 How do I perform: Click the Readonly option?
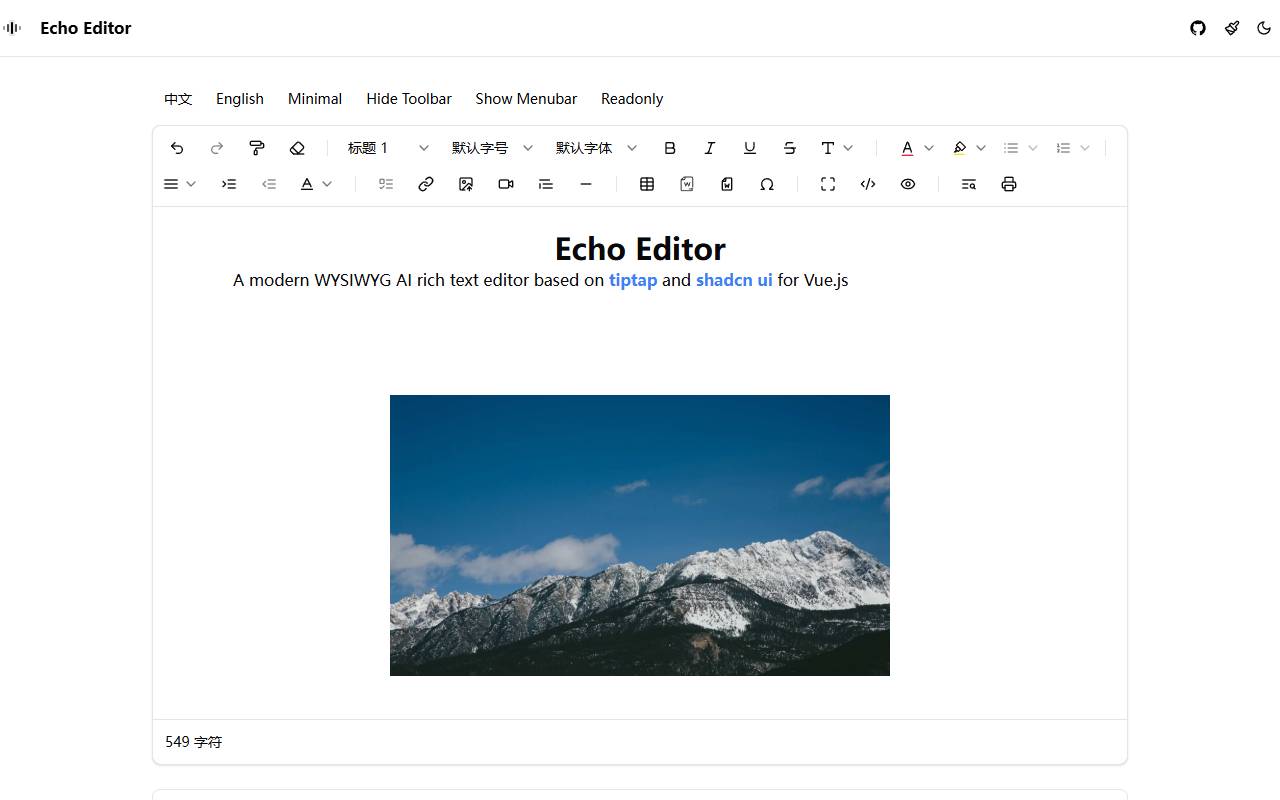pos(632,99)
